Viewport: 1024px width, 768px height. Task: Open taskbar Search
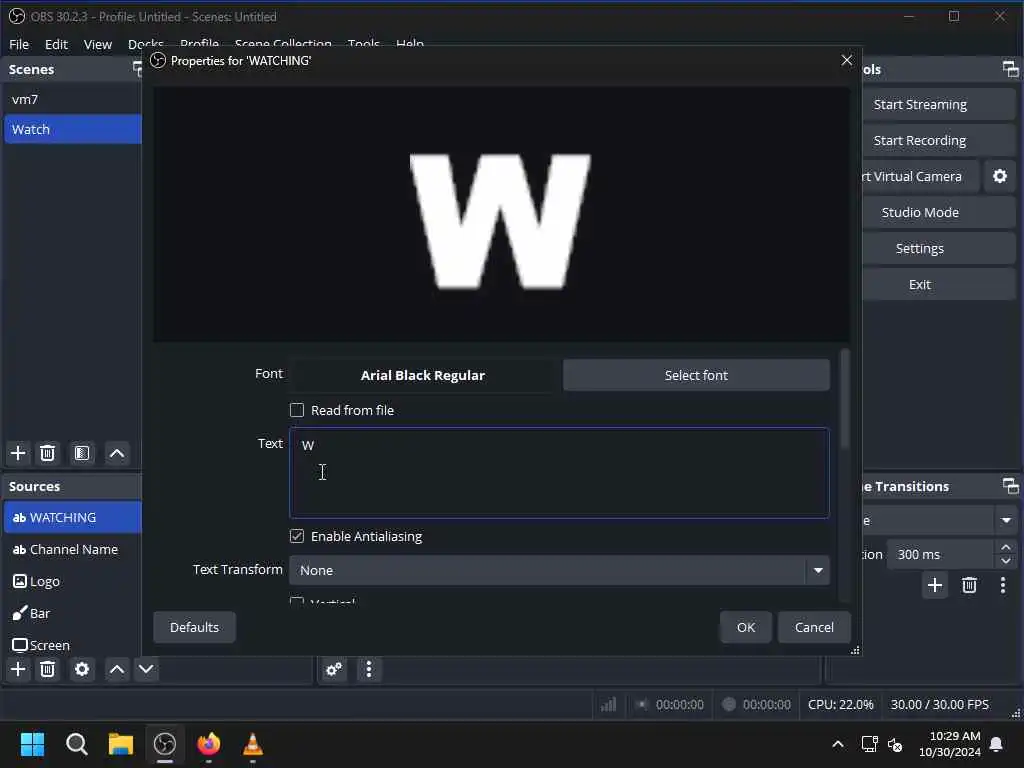click(x=76, y=744)
